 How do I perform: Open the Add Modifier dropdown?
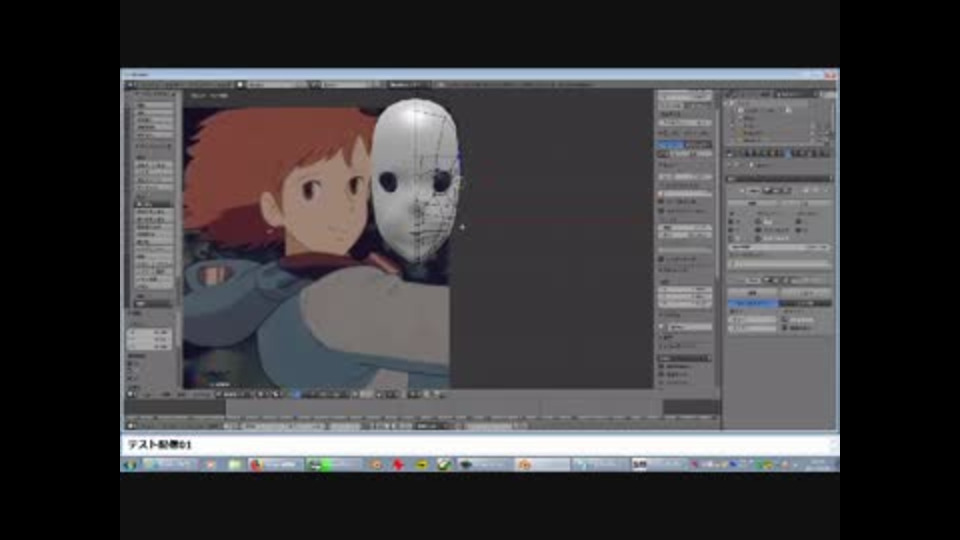tap(780, 178)
